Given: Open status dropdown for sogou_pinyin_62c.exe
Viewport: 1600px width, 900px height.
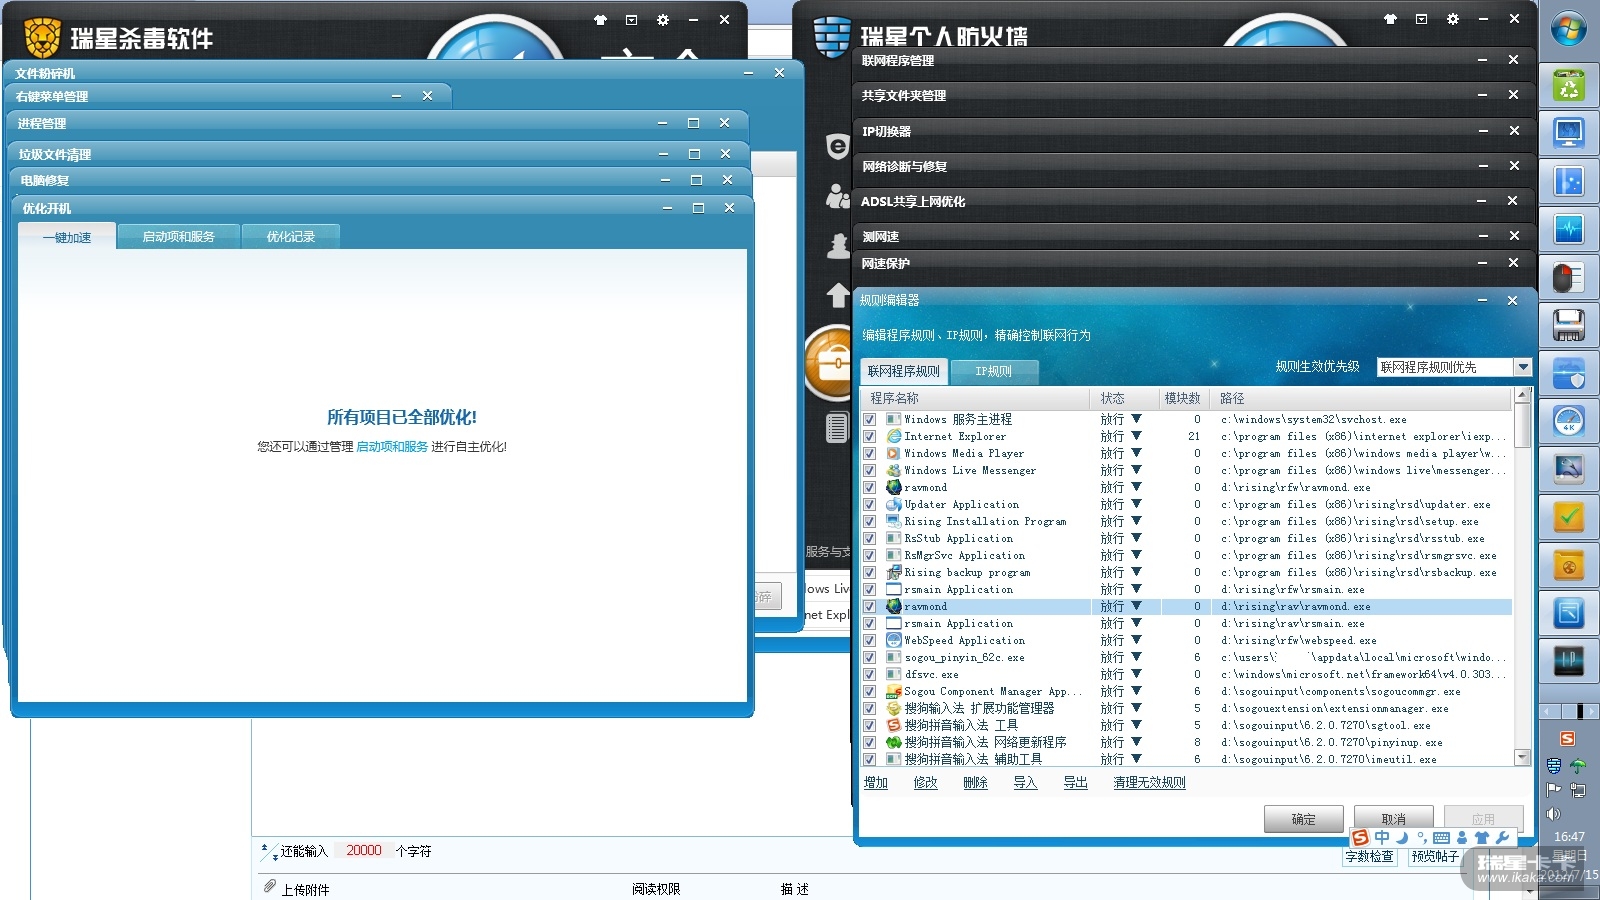Looking at the screenshot, I should (1136, 658).
